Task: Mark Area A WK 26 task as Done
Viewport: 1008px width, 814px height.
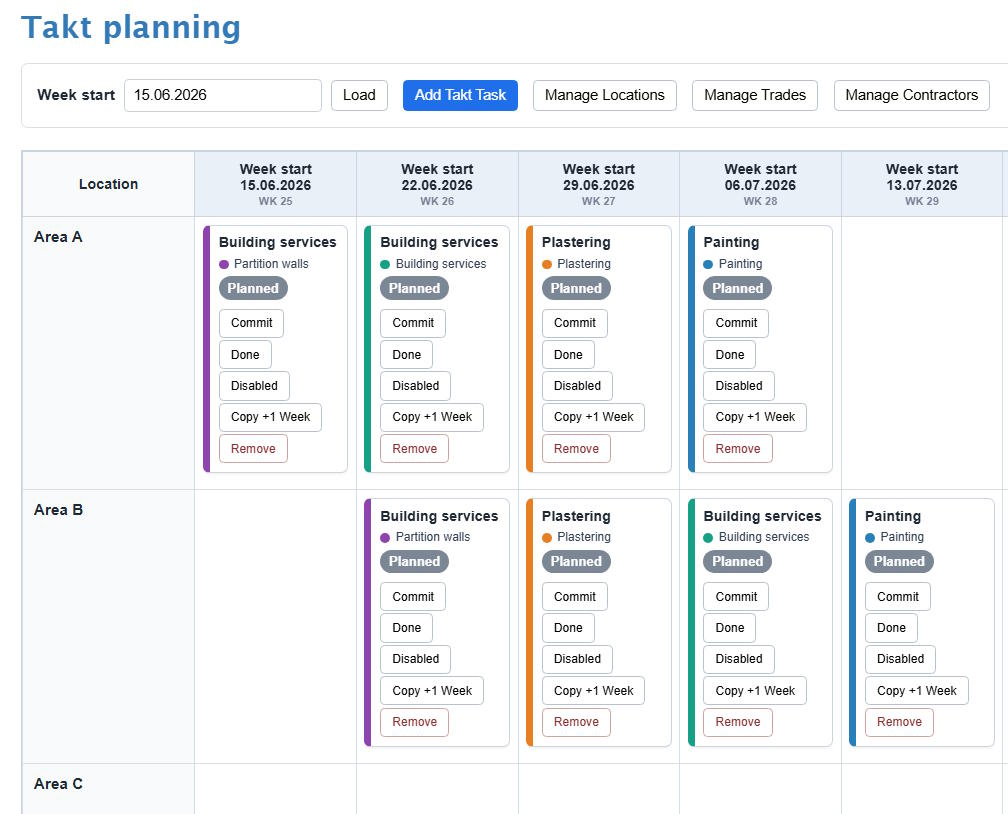Action: (406, 354)
